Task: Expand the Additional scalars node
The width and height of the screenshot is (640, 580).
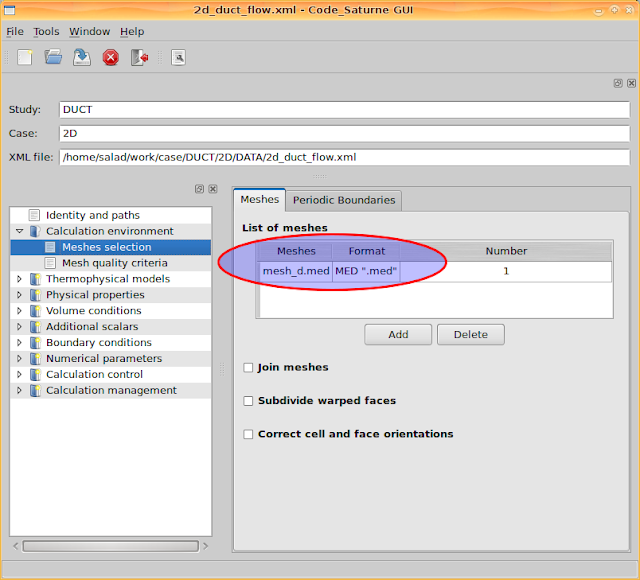Action: [19, 327]
